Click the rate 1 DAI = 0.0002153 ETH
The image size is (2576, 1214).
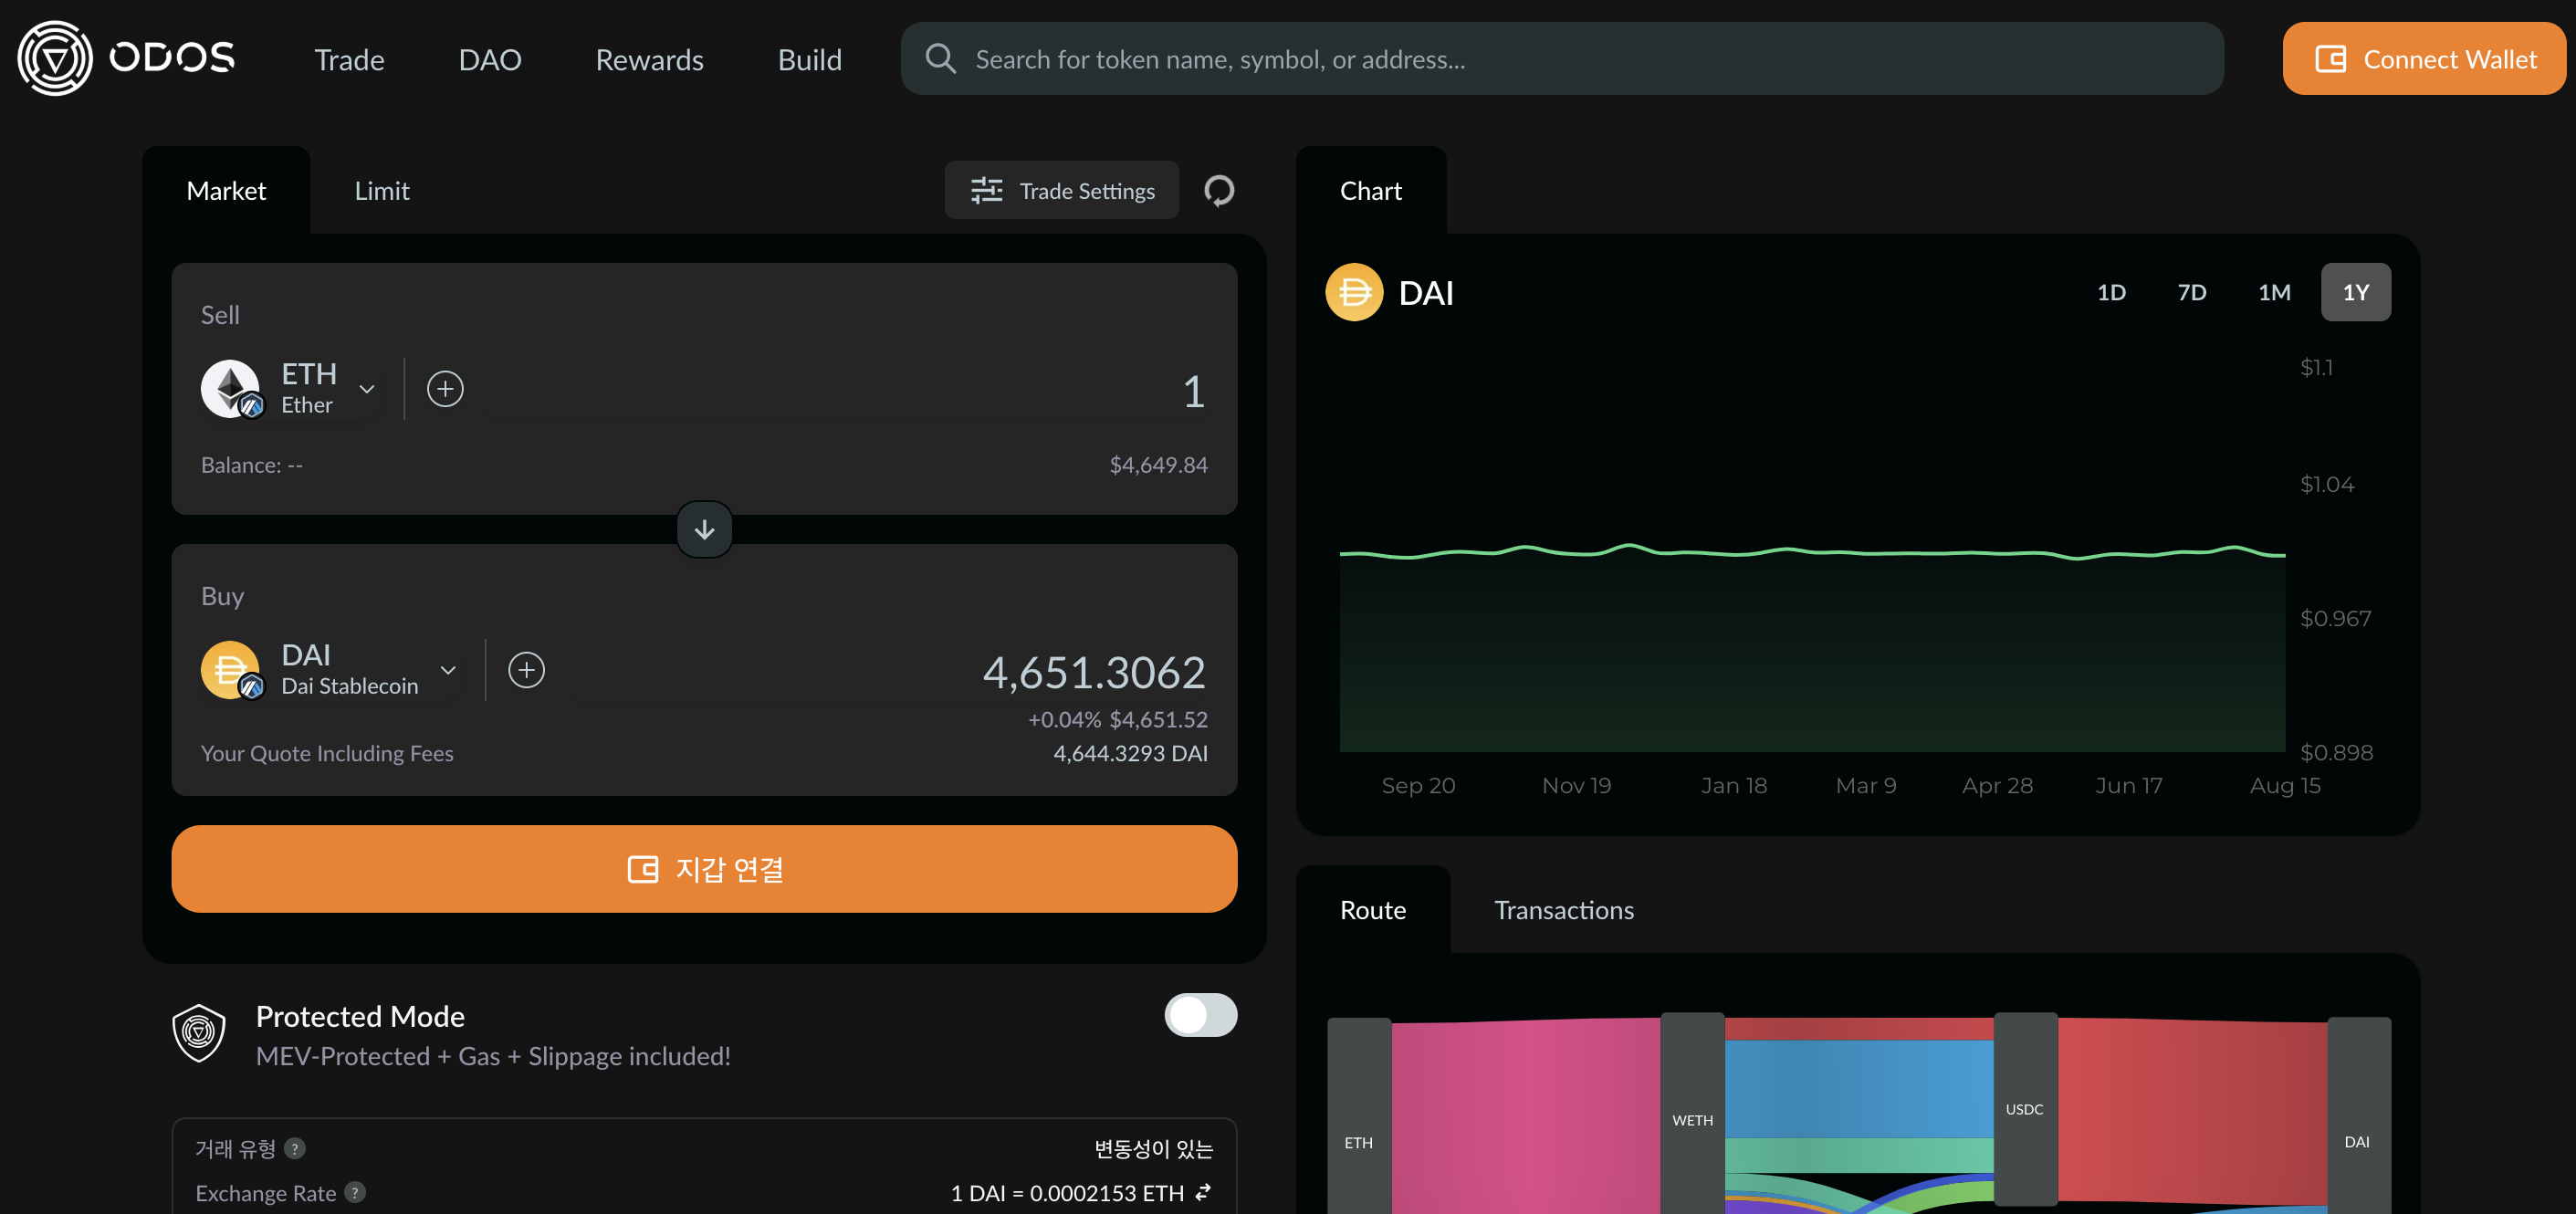1066,1192
